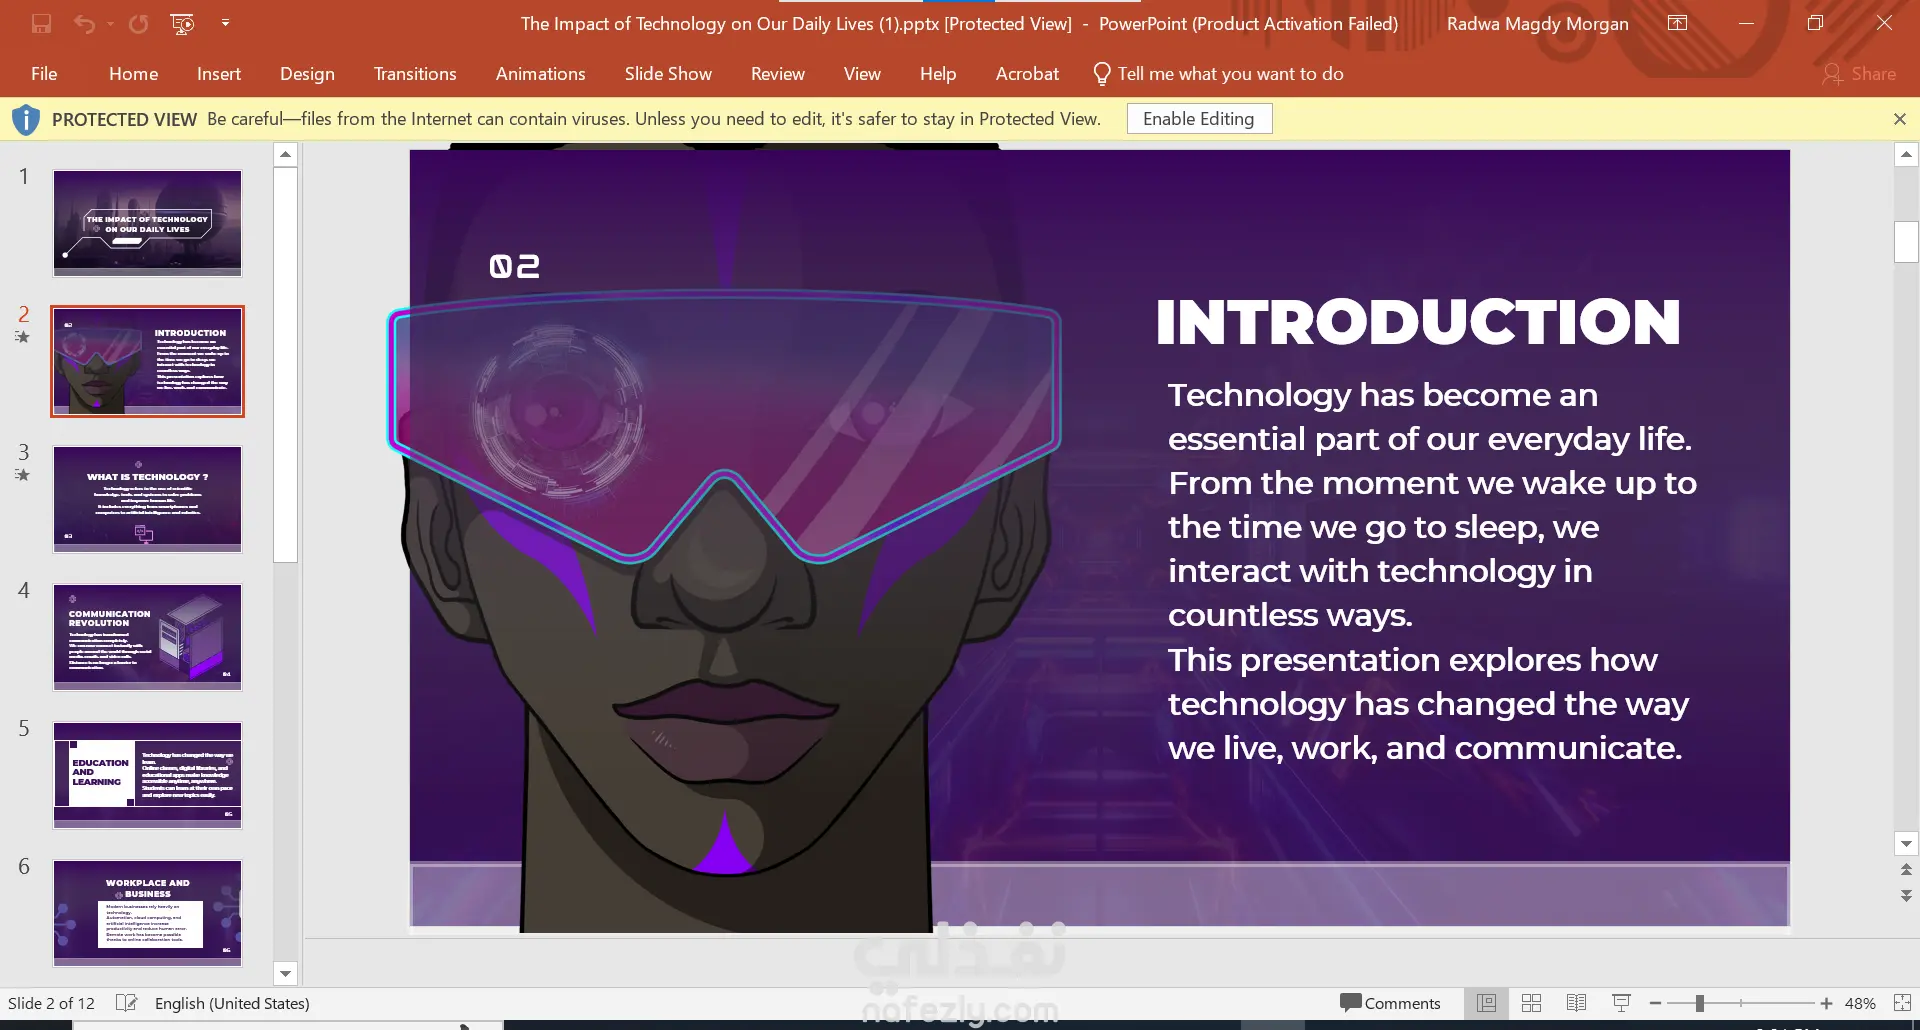
Task: Redo the last action
Action: coord(138,23)
